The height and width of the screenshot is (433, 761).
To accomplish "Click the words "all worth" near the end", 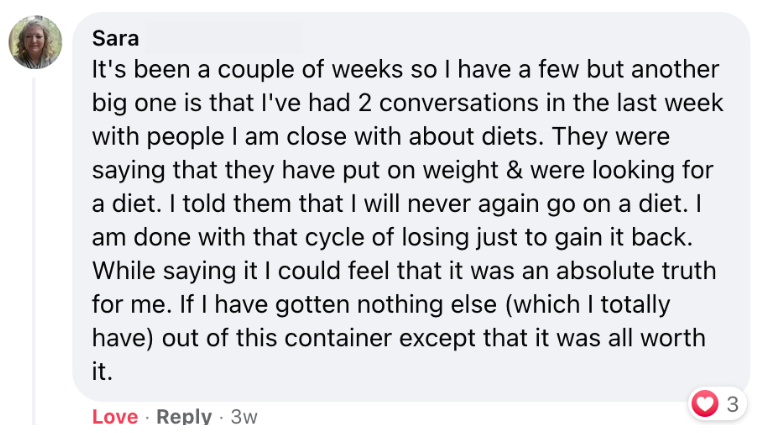I will [x=658, y=337].
